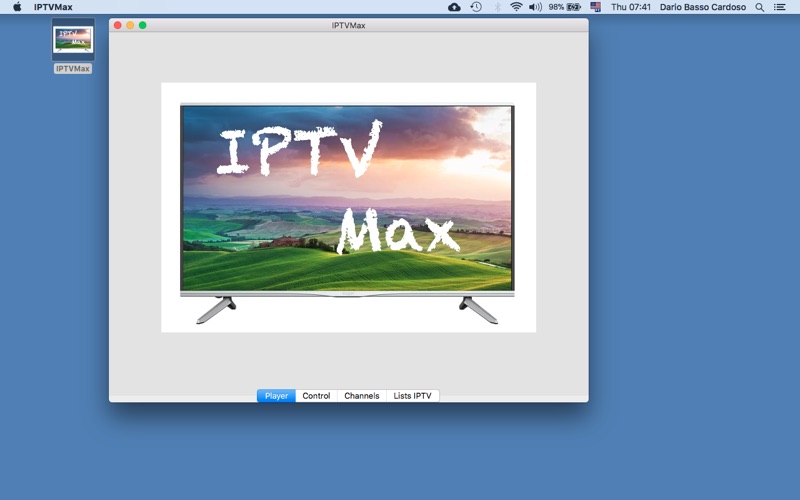Open the Control tab
800x500 pixels.
316,396
